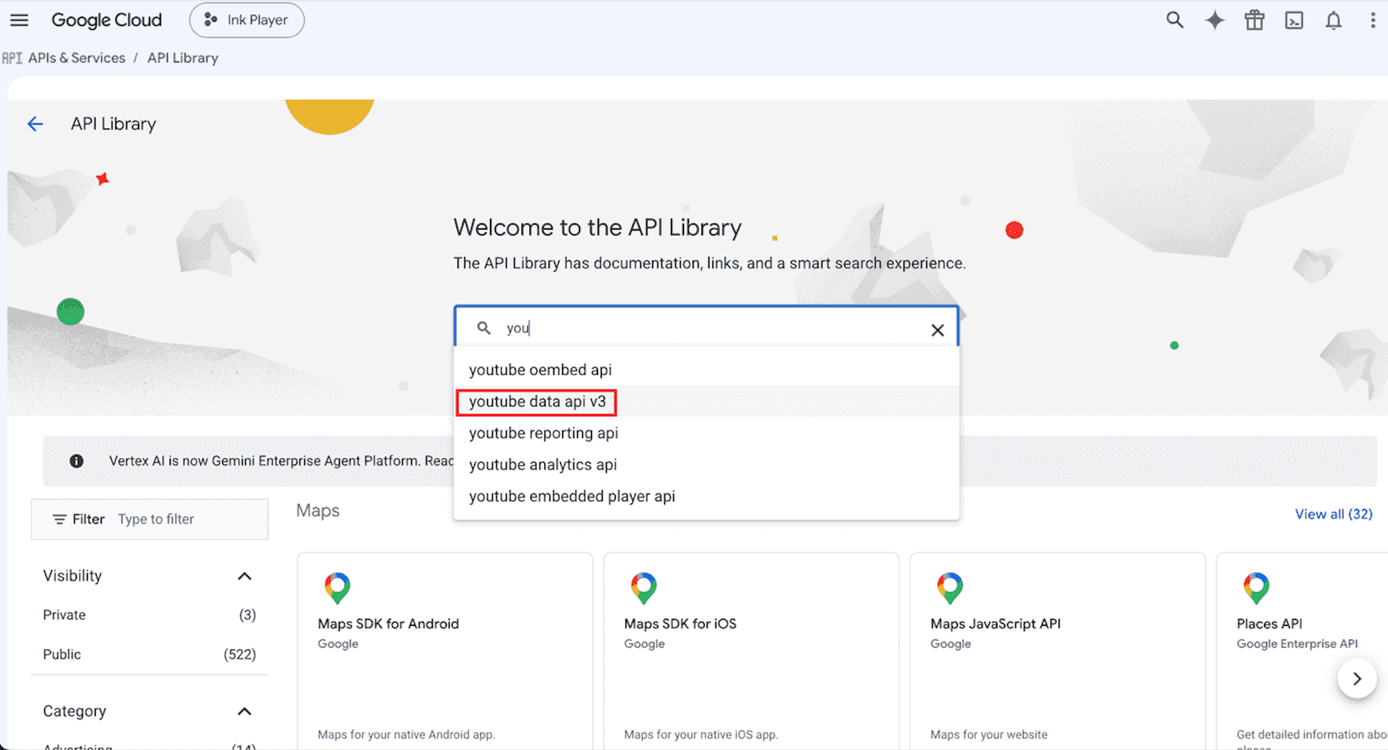Viewport: 1388px width, 750px height.
Task: Click Places API pin icon
Action: pyautogui.click(x=1256, y=588)
